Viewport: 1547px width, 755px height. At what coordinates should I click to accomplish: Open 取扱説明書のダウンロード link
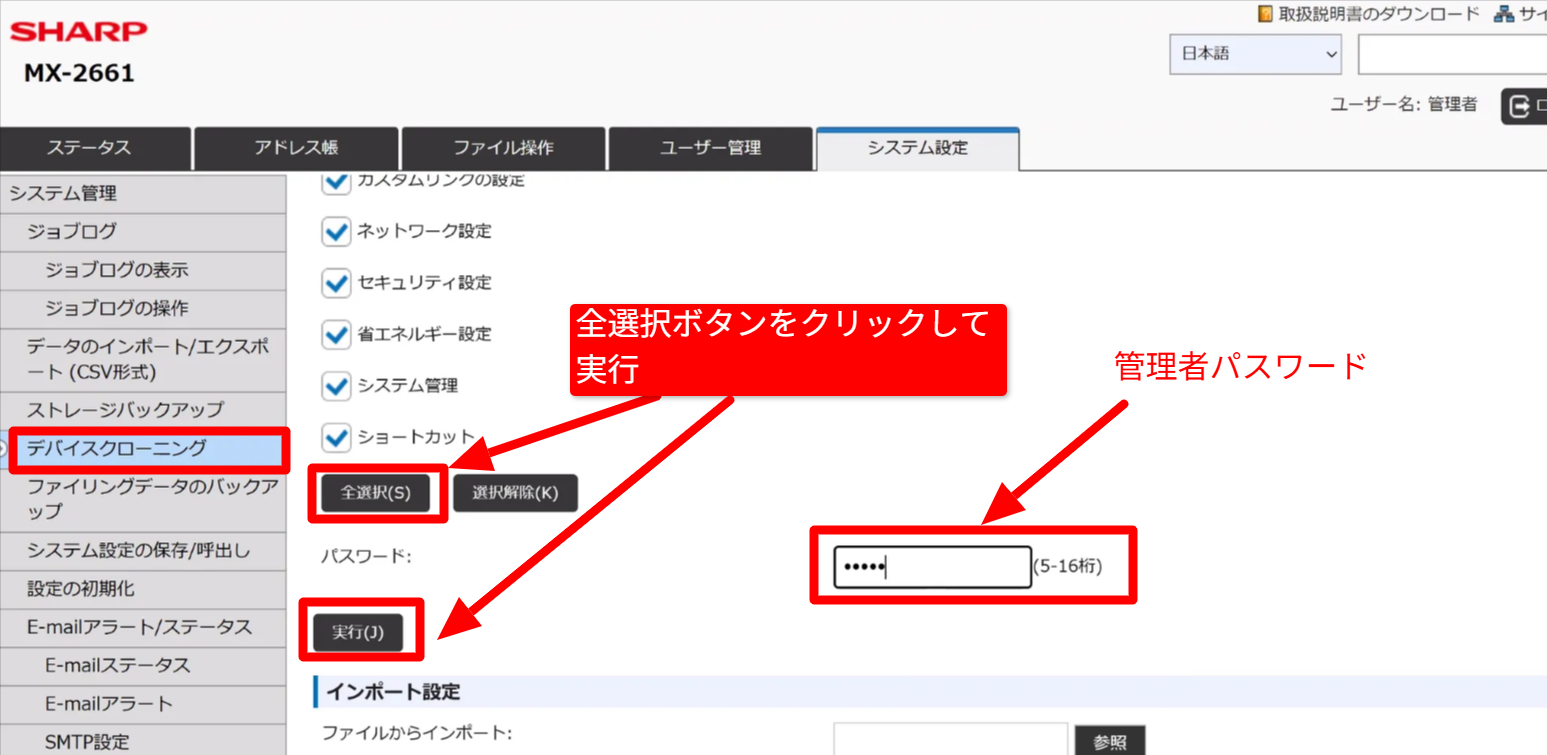1379,14
